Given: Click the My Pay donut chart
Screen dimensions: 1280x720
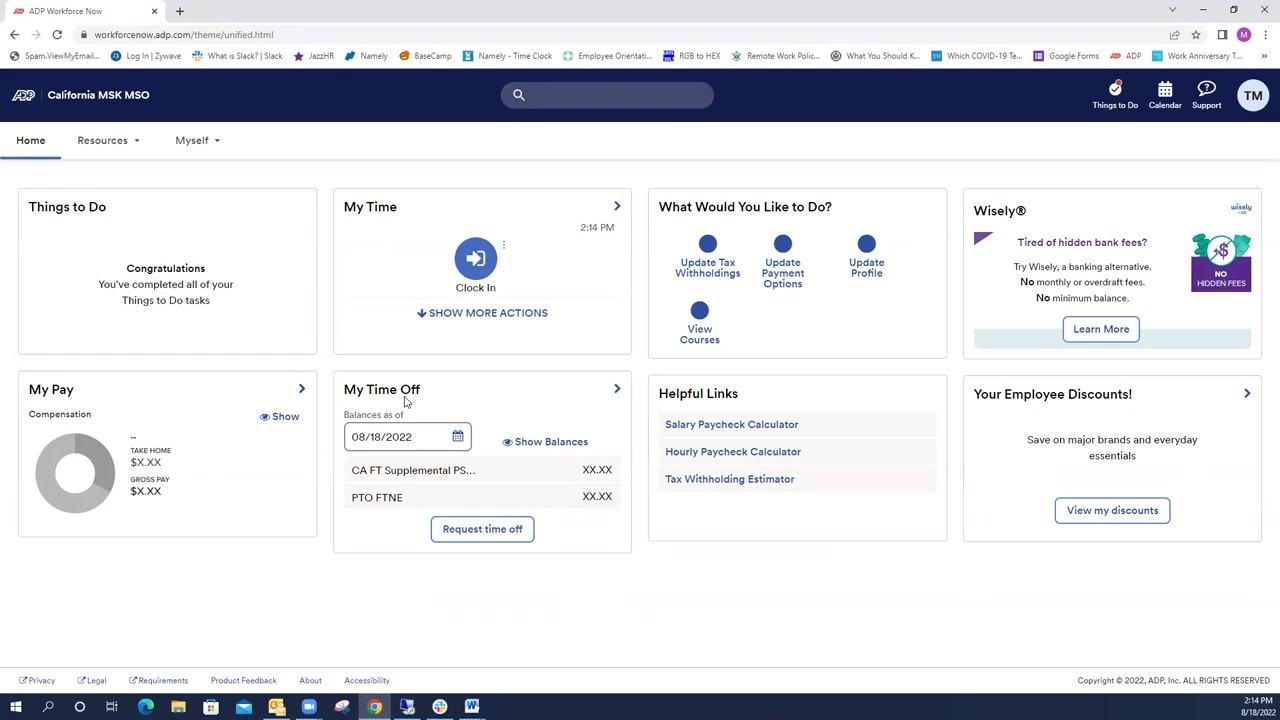Looking at the screenshot, I should point(75,473).
